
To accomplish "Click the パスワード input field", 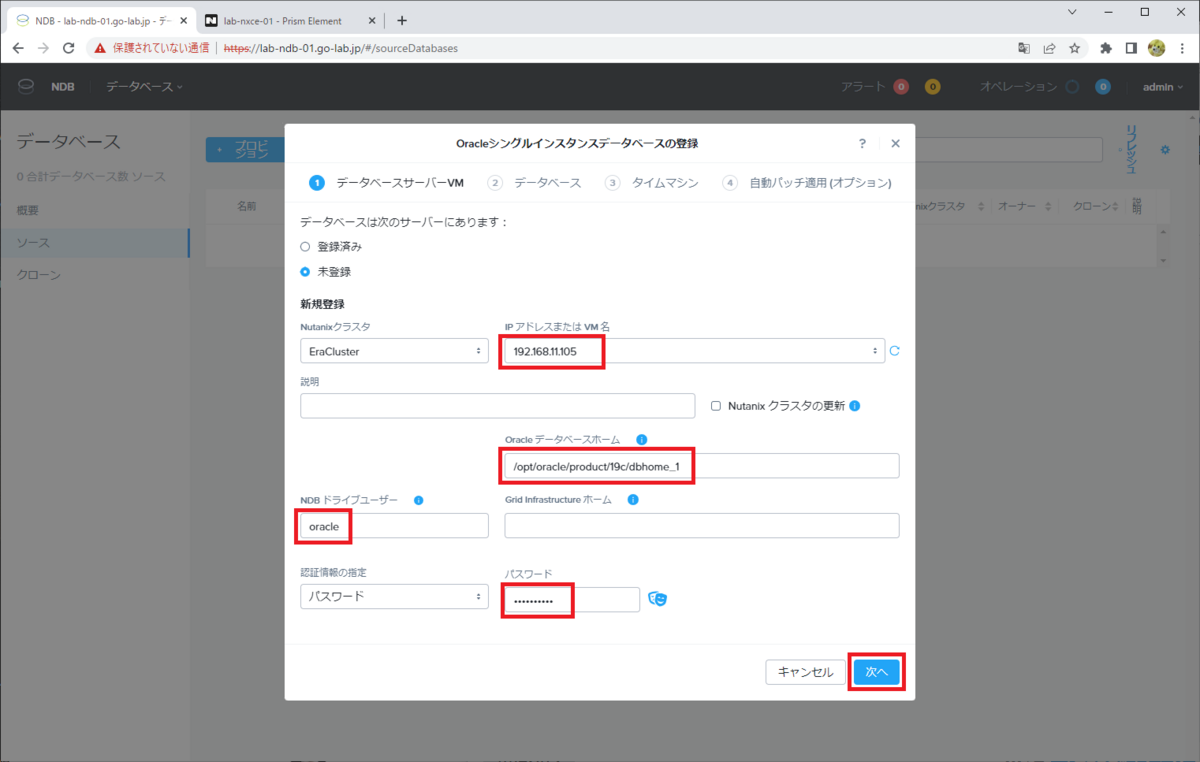I will [572, 600].
